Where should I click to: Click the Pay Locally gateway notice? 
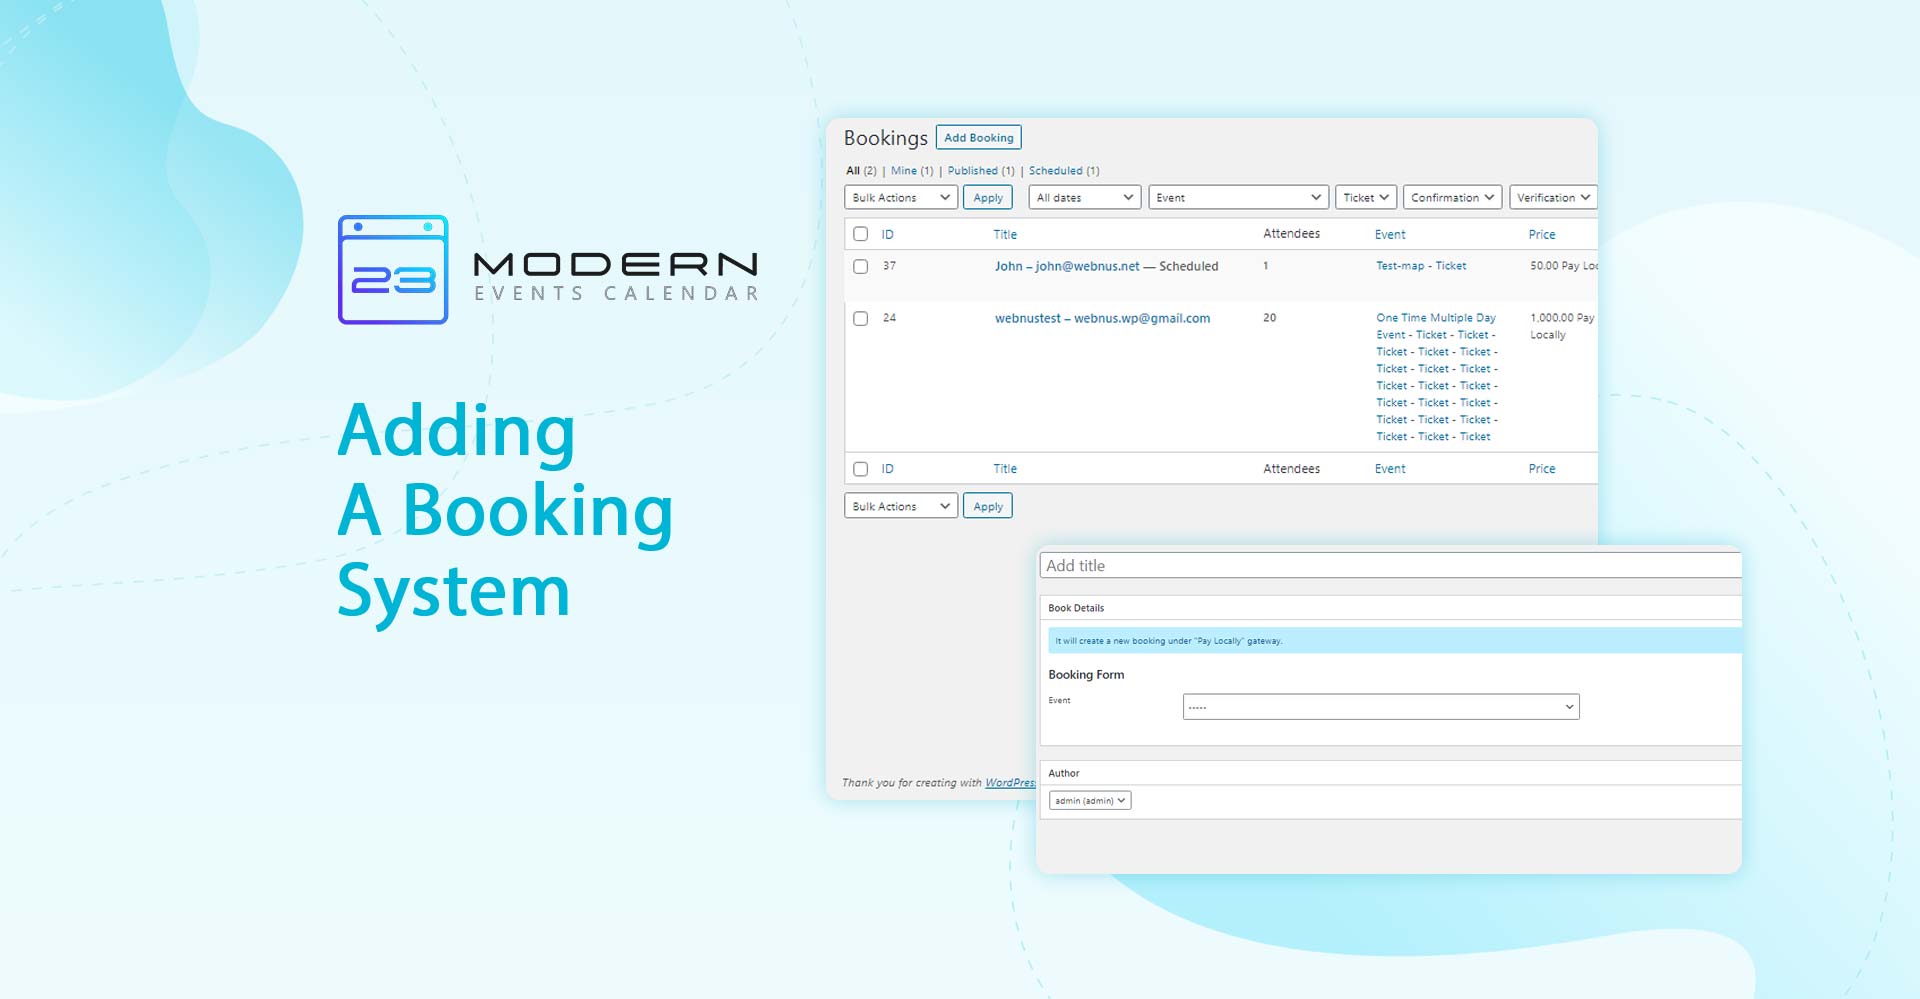tap(1395, 641)
